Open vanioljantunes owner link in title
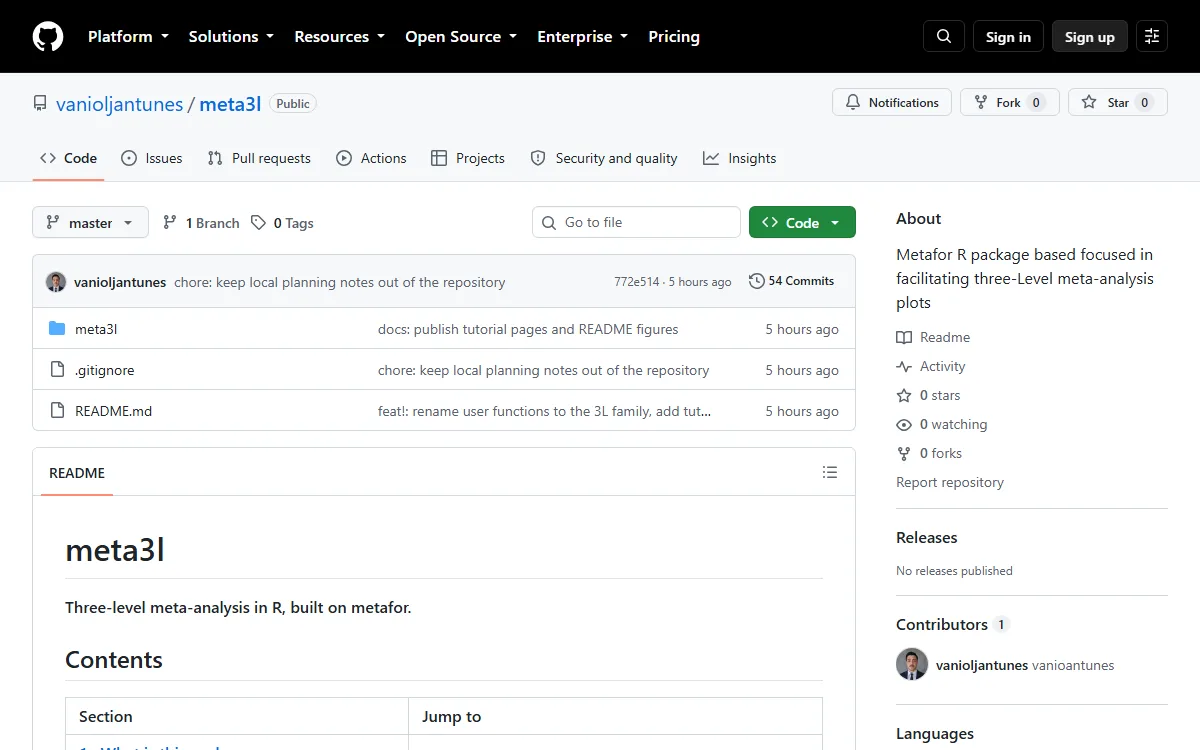The image size is (1200, 750). 120,104
